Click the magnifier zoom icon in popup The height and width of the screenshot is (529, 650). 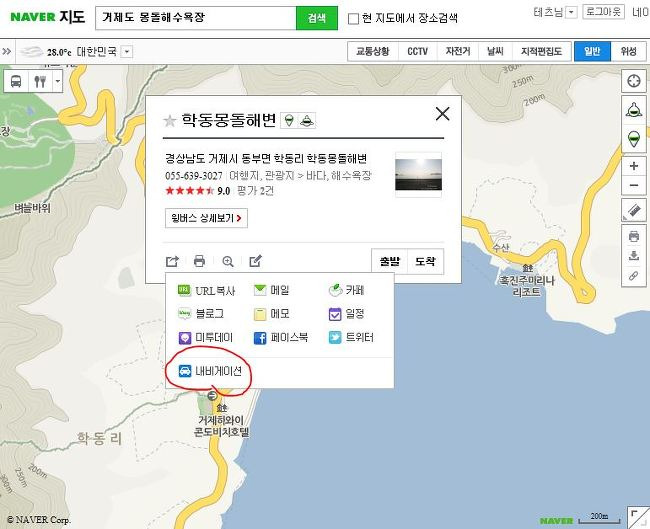pos(228,261)
